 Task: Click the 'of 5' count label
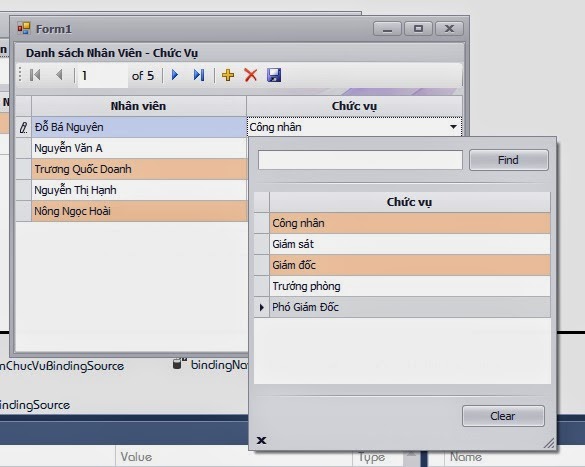point(143,76)
